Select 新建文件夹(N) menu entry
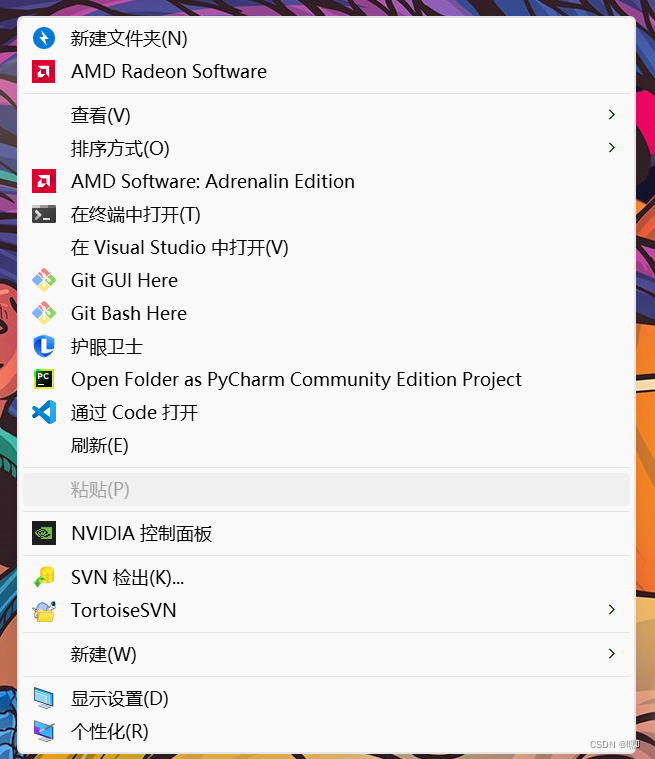655x759 pixels. pos(326,38)
